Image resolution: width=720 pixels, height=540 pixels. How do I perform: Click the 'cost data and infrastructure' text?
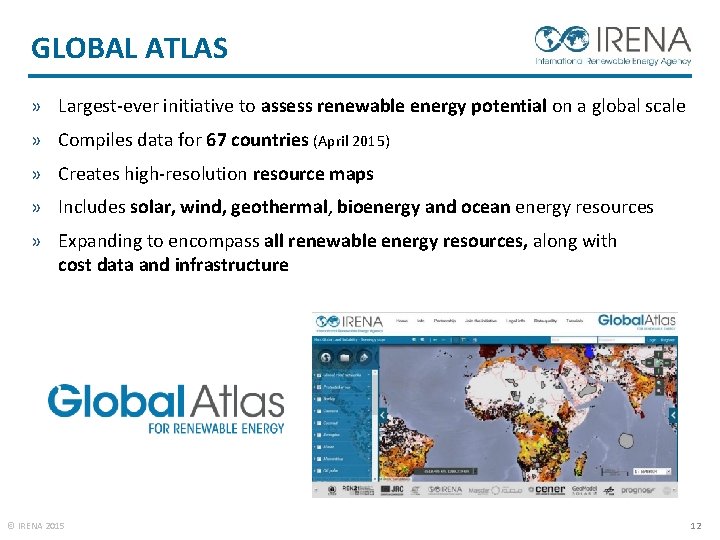[x=173, y=265]
